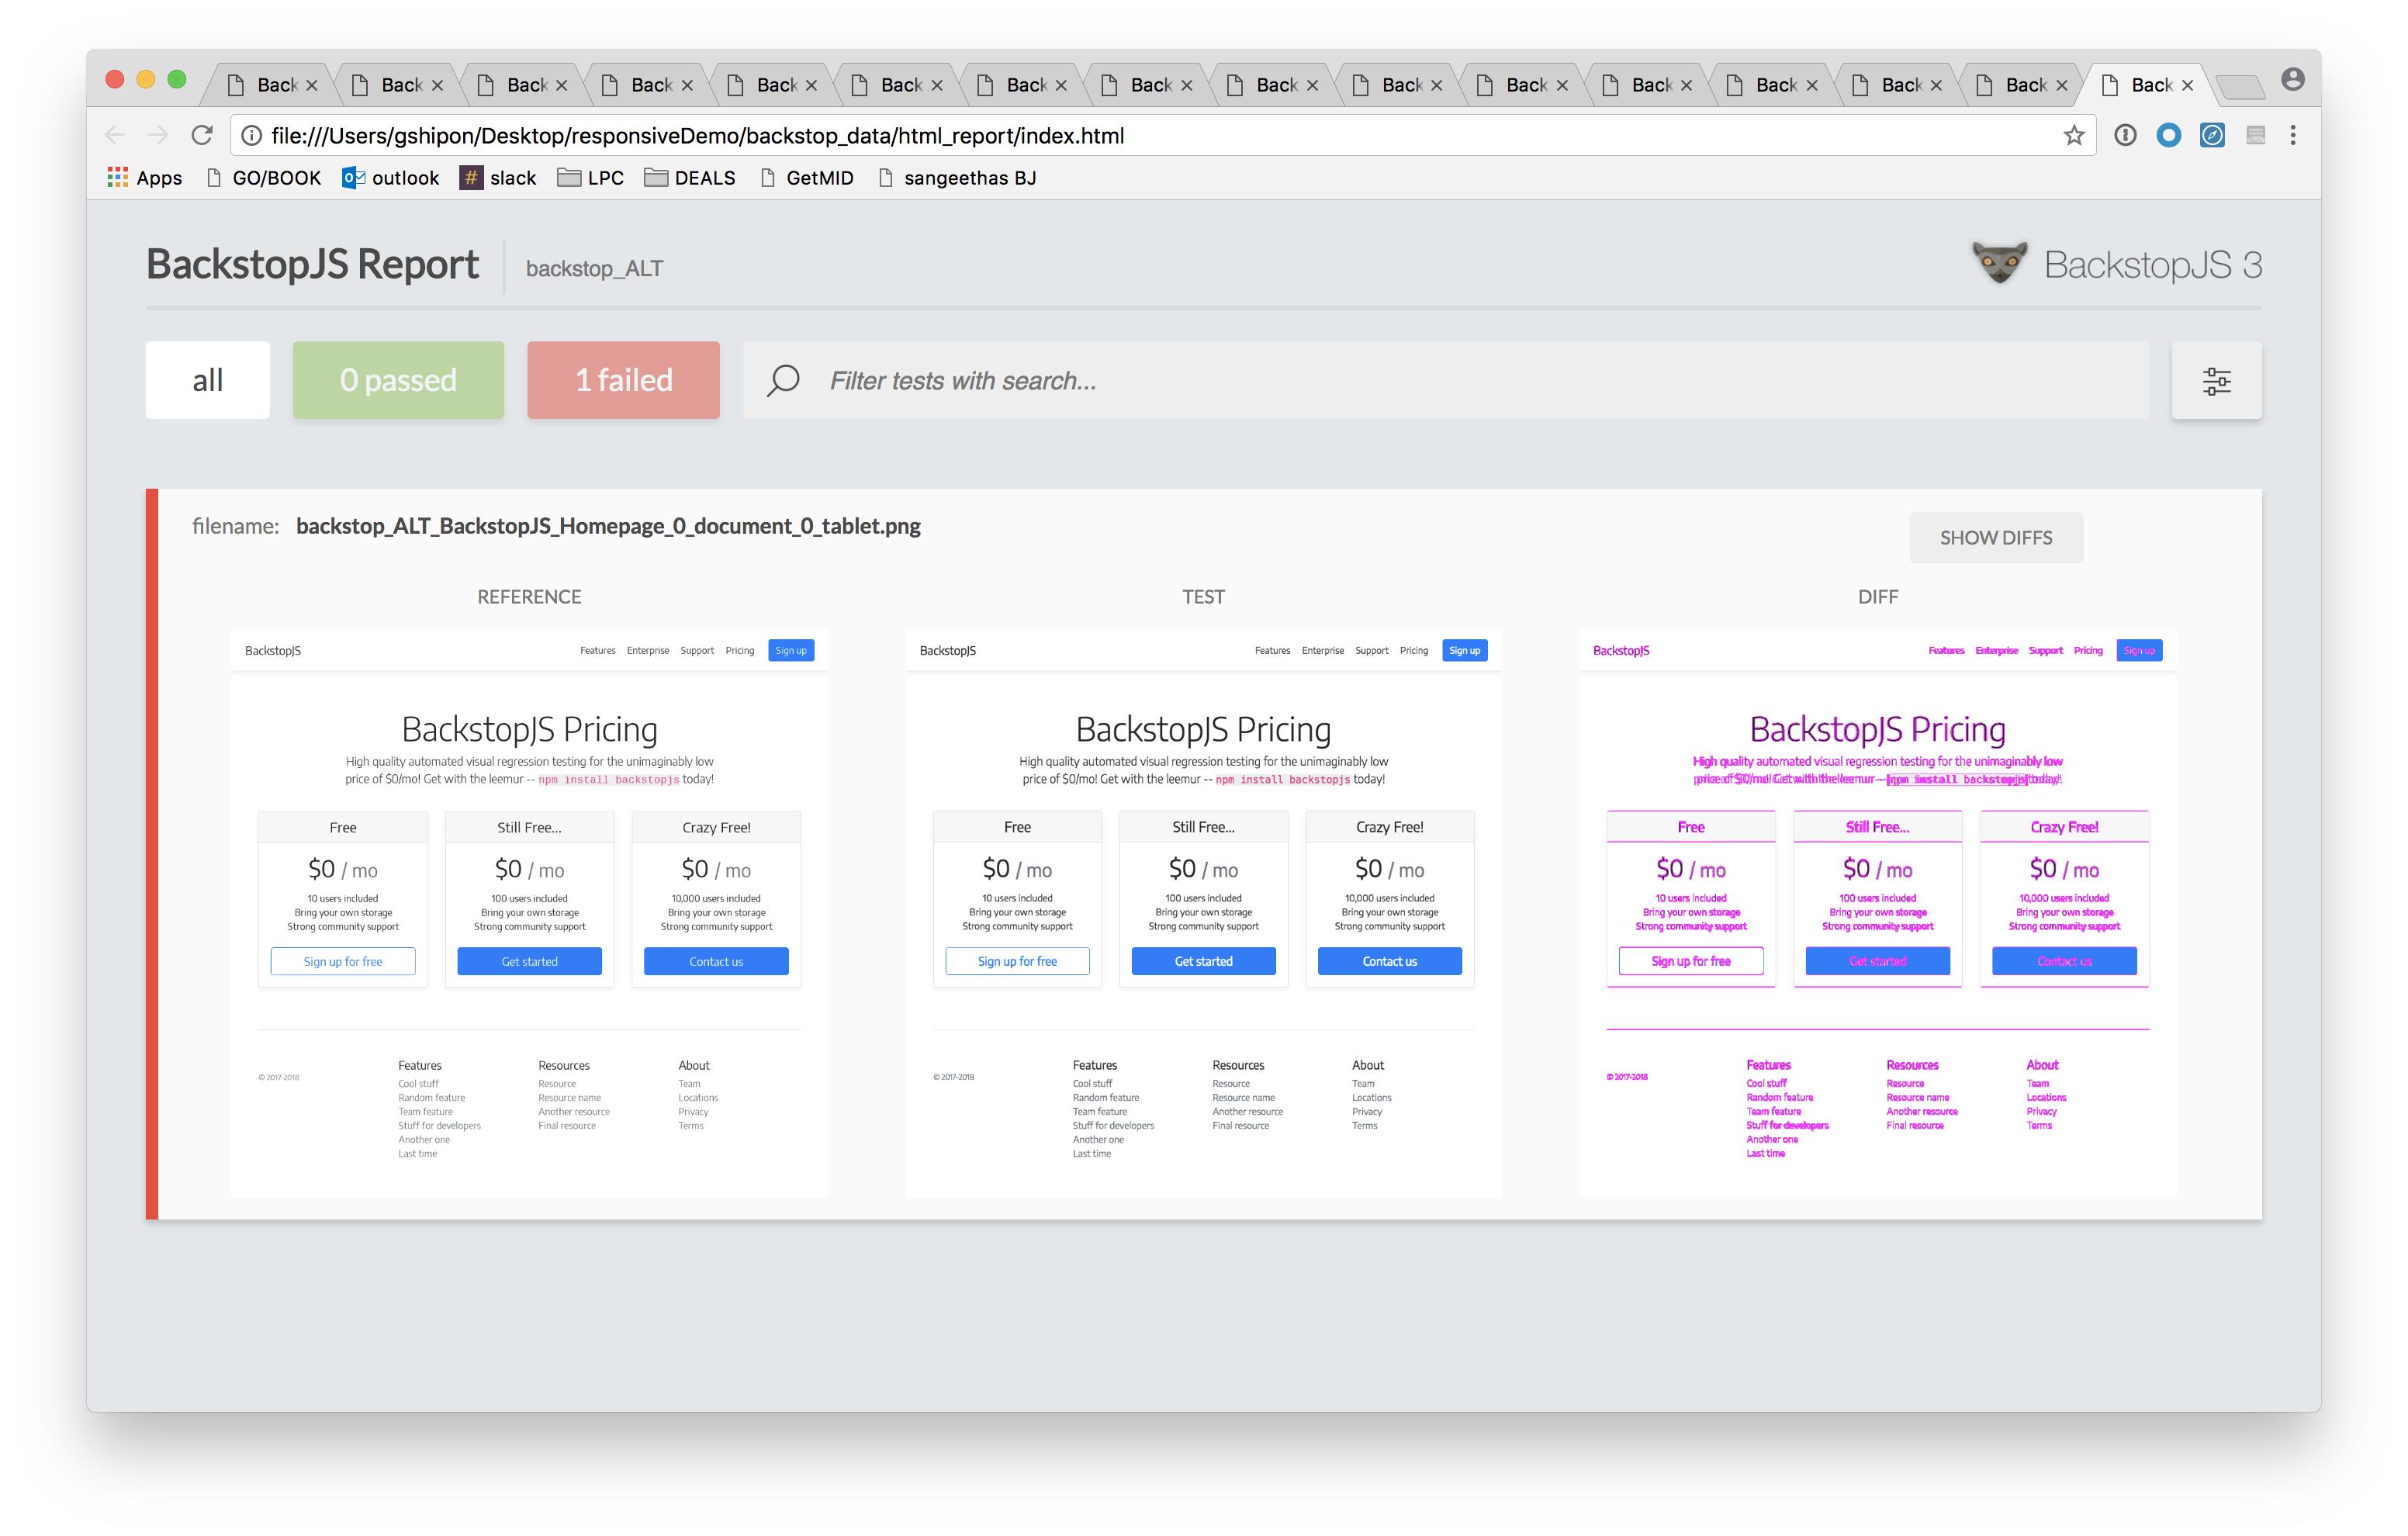Bookmark this page with the star icon
This screenshot has width=2408, height=1536.
click(2074, 135)
